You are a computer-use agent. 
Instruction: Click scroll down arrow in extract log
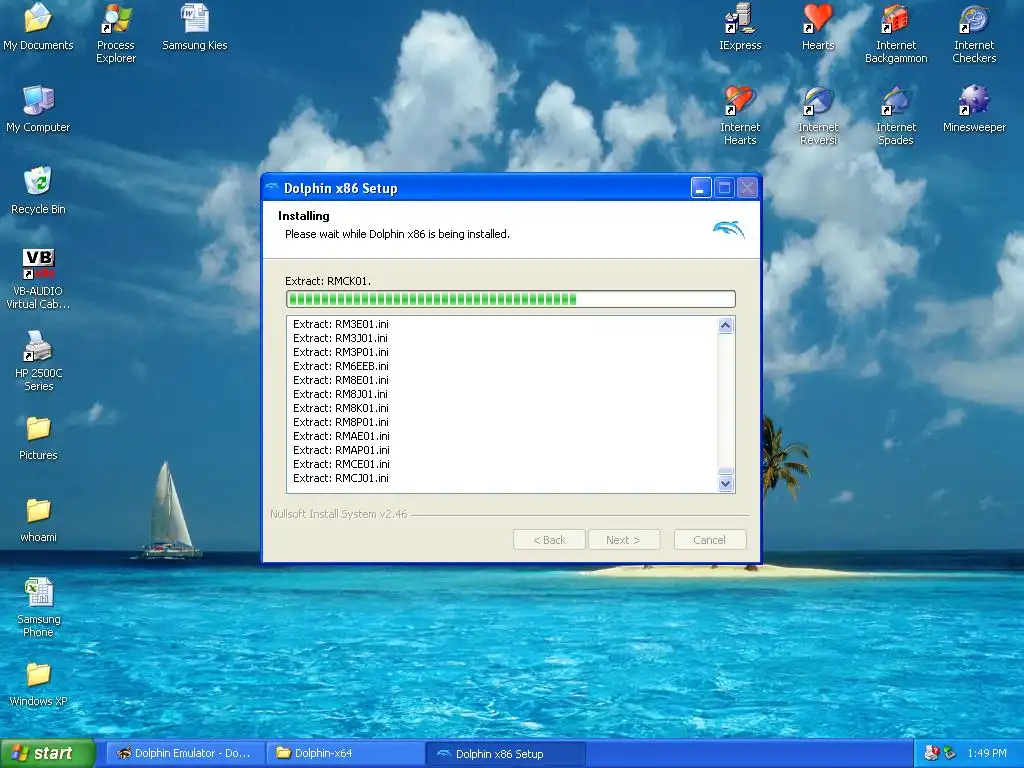726,484
